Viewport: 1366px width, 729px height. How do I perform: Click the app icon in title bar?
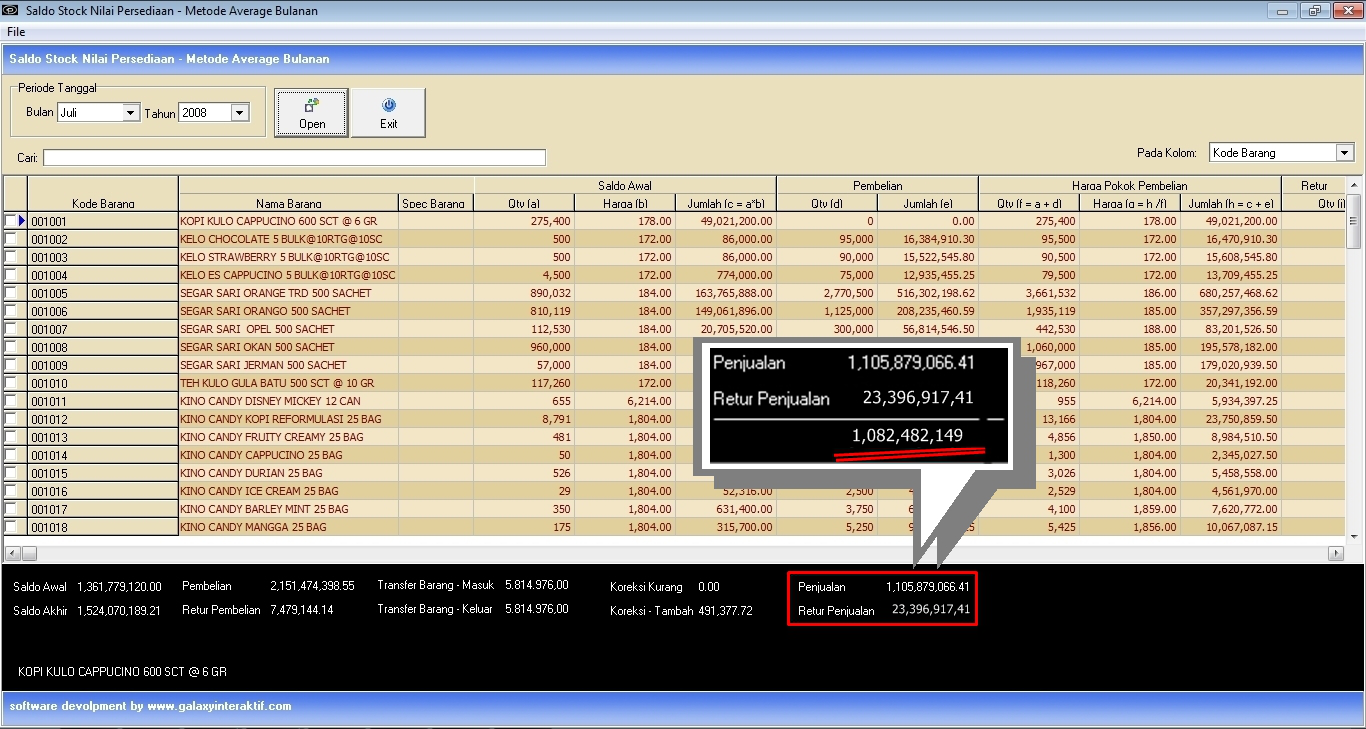pyautogui.click(x=10, y=11)
